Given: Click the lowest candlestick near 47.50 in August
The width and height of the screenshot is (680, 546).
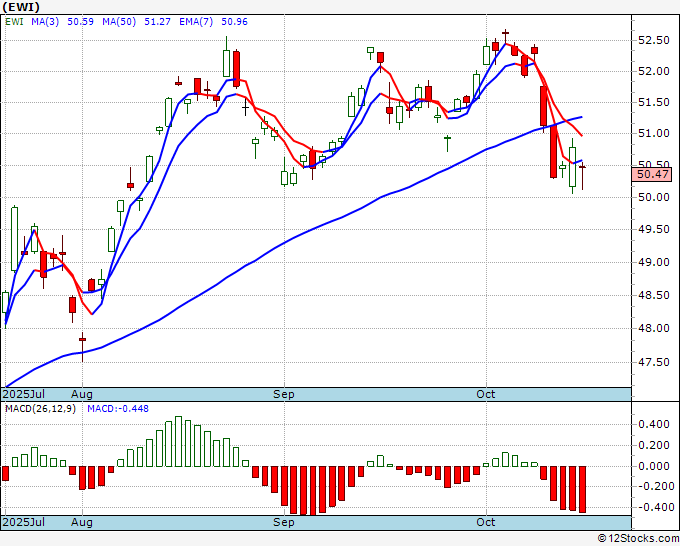Looking at the screenshot, I should click(x=82, y=347).
